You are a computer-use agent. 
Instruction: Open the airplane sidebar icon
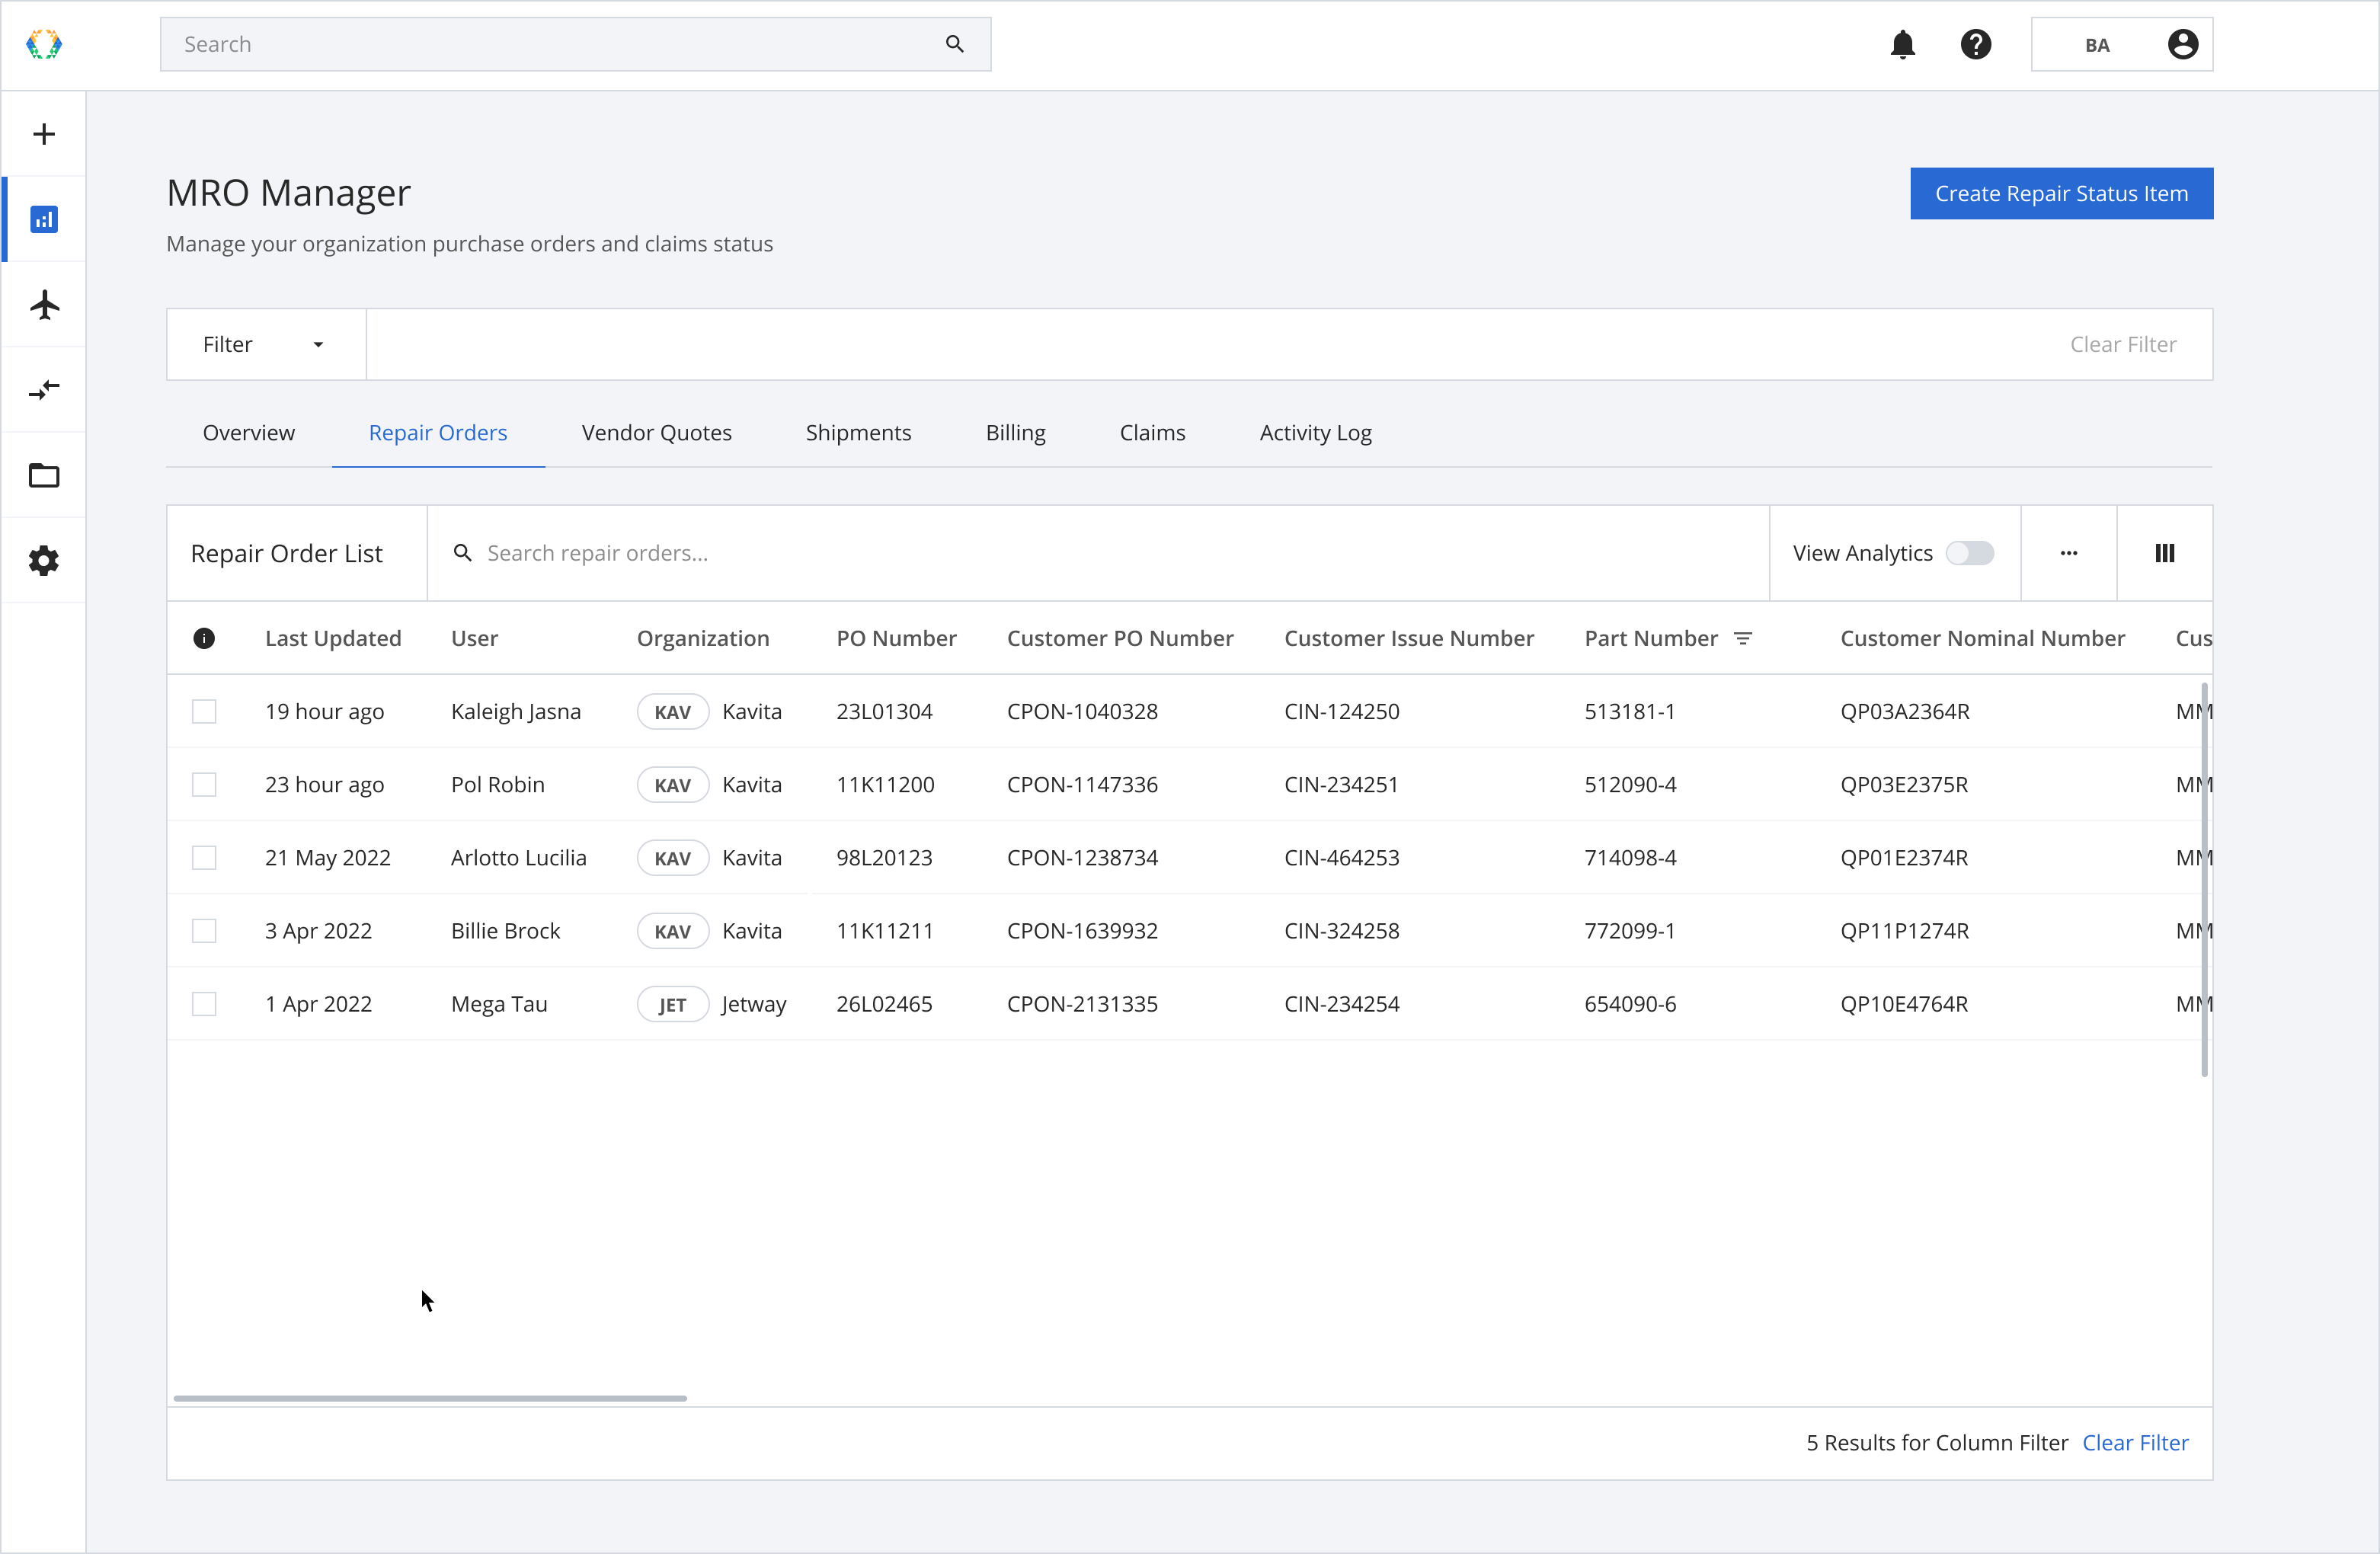(x=44, y=304)
